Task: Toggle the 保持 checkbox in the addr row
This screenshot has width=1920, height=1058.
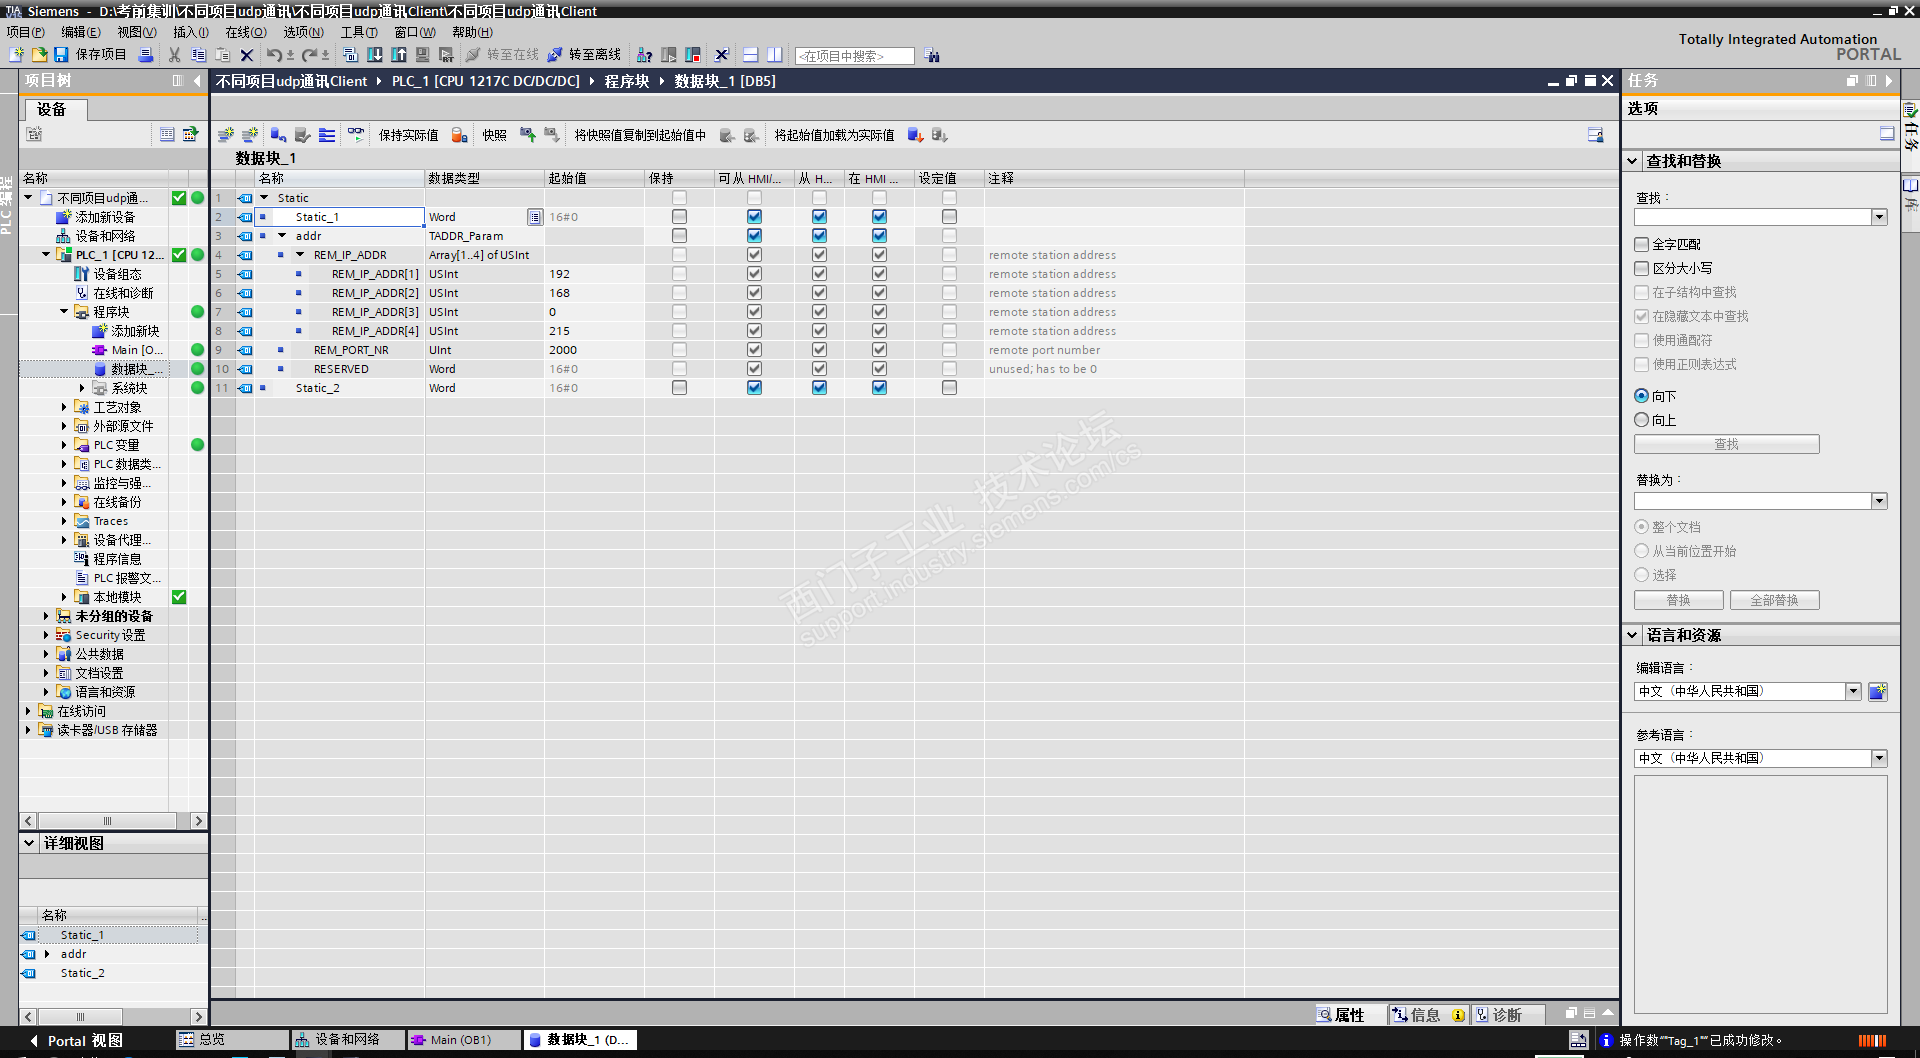Action: (x=680, y=236)
